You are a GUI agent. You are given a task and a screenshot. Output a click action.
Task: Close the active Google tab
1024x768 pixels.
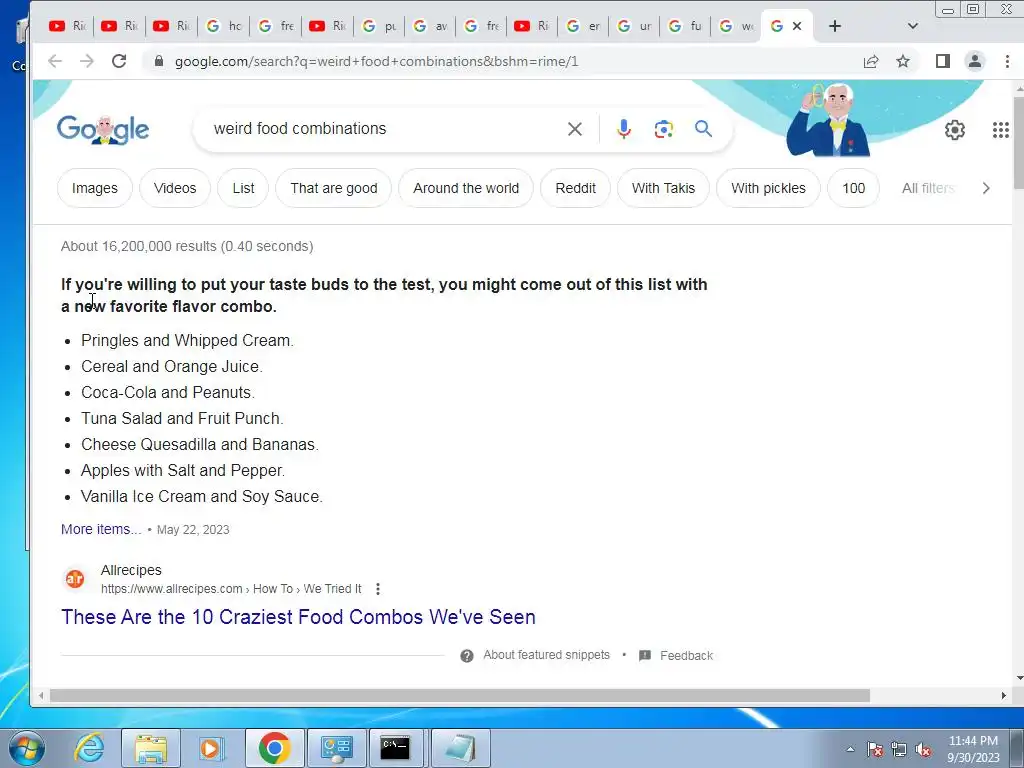pyautogui.click(x=797, y=26)
